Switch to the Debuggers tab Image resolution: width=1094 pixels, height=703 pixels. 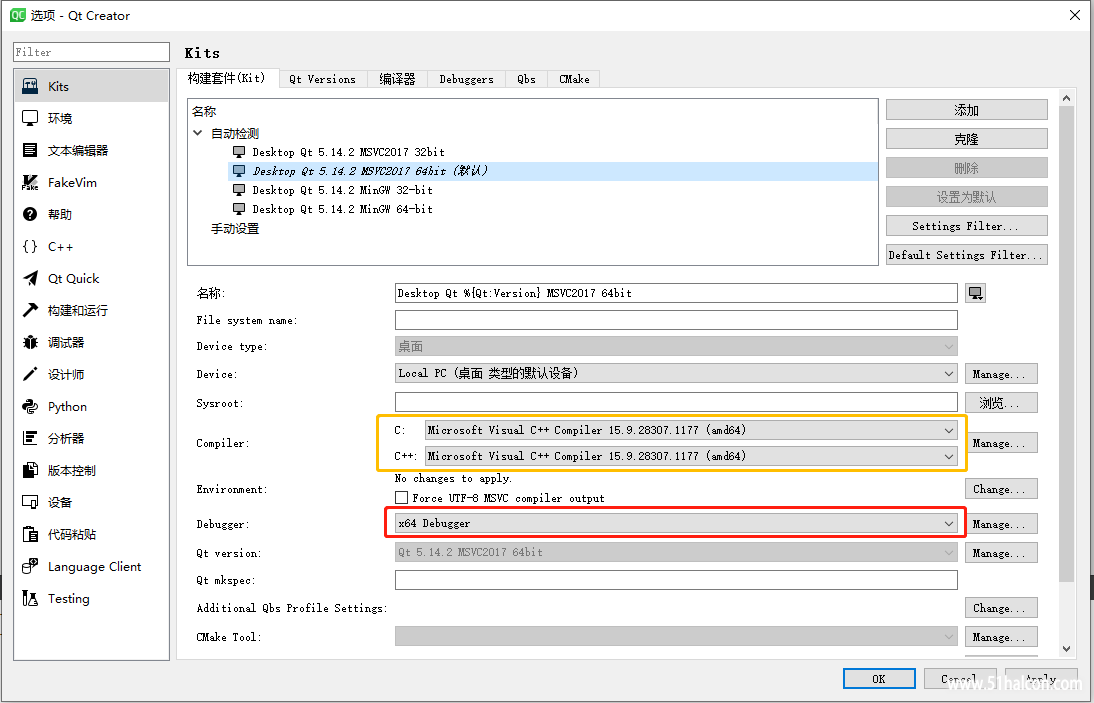click(x=467, y=80)
